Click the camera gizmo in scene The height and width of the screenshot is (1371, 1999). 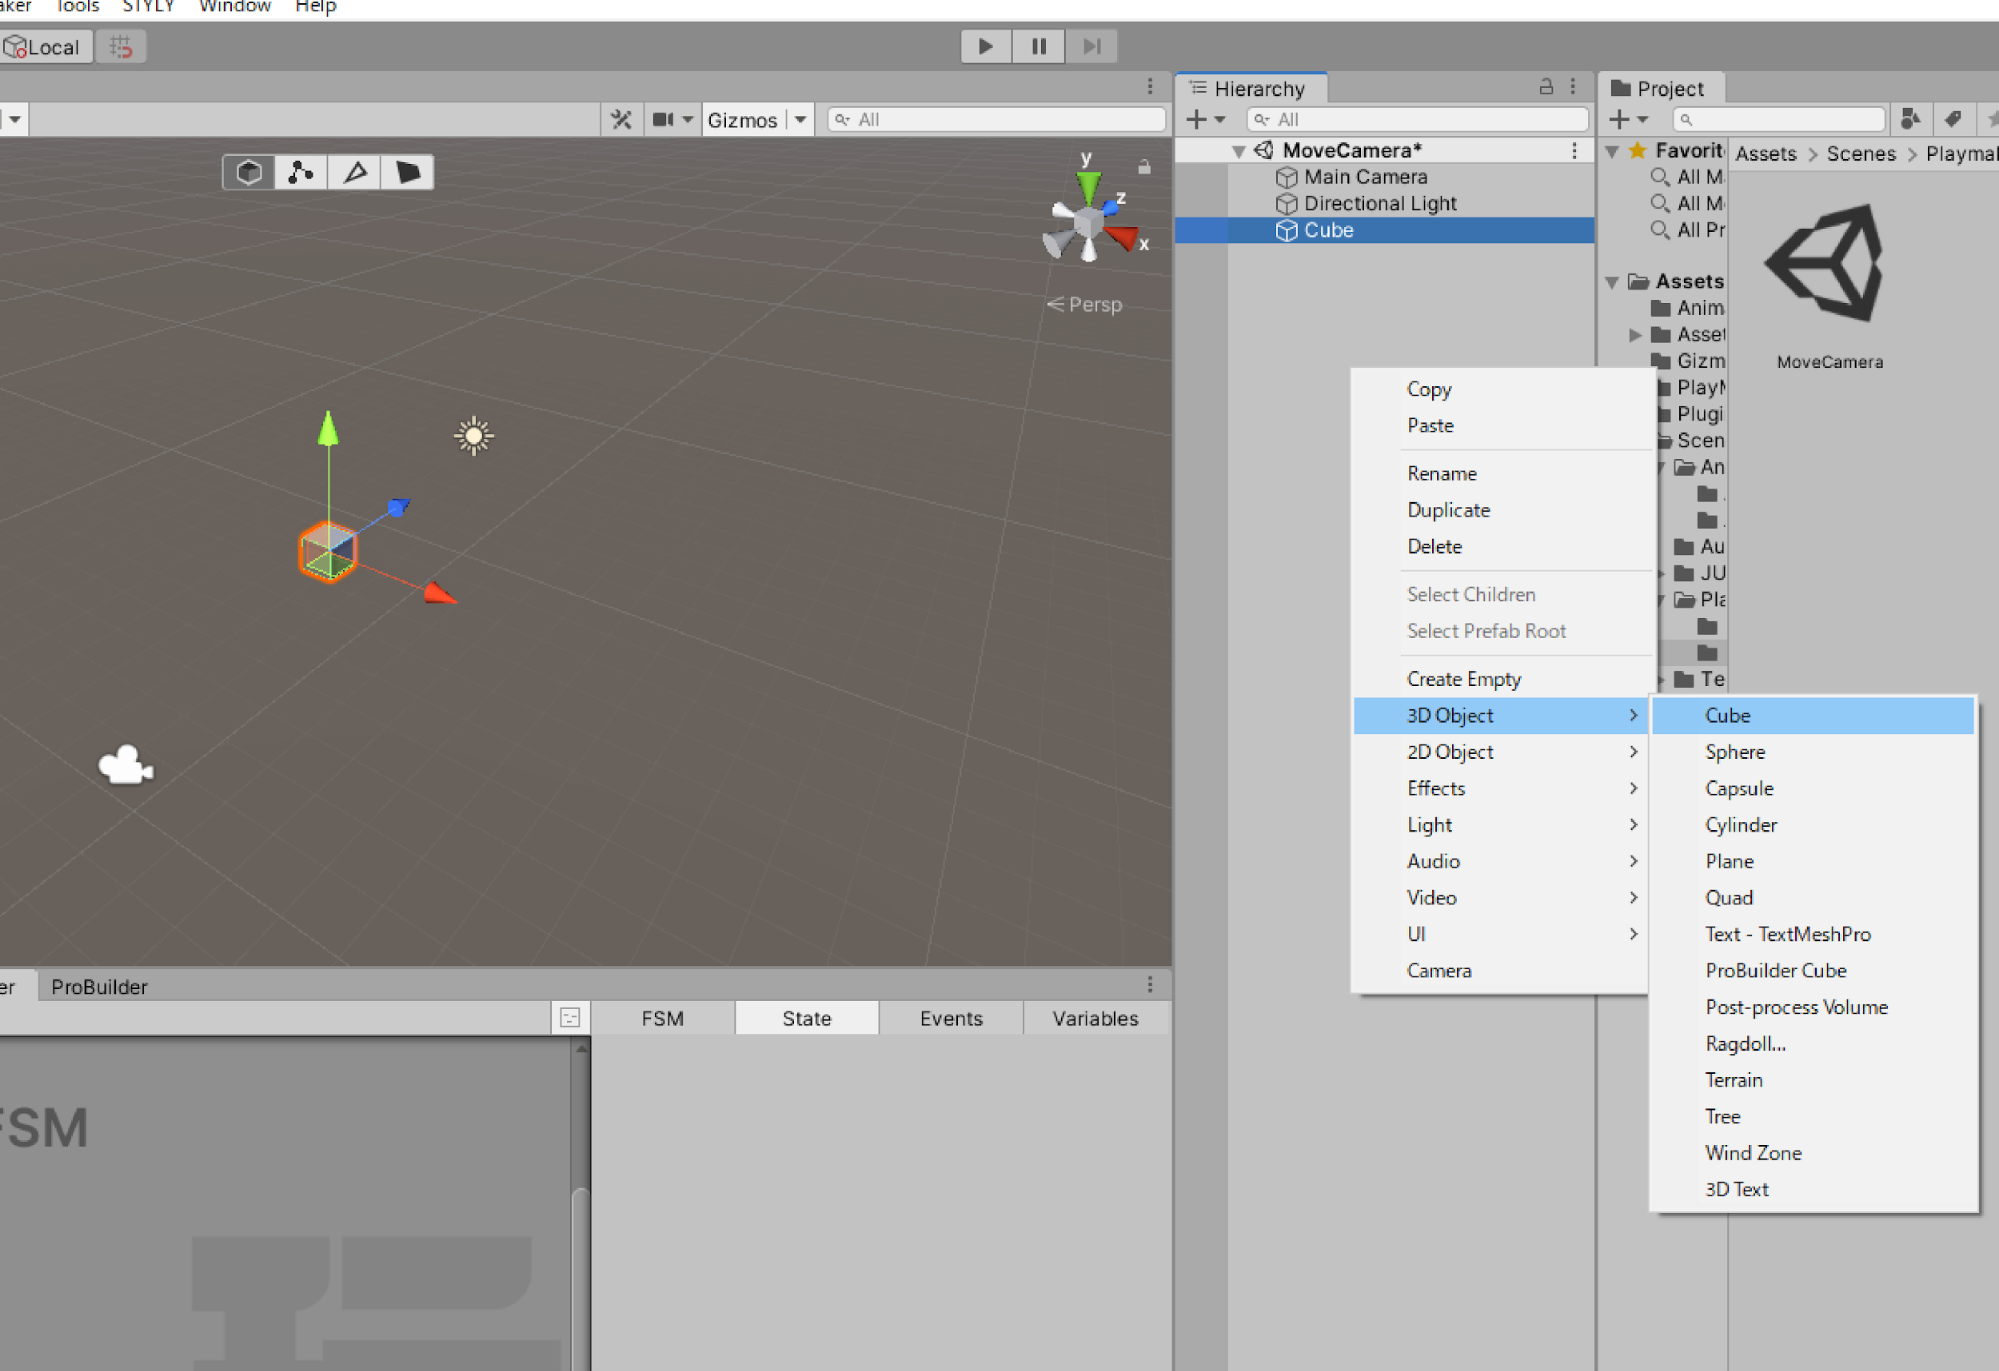[126, 766]
